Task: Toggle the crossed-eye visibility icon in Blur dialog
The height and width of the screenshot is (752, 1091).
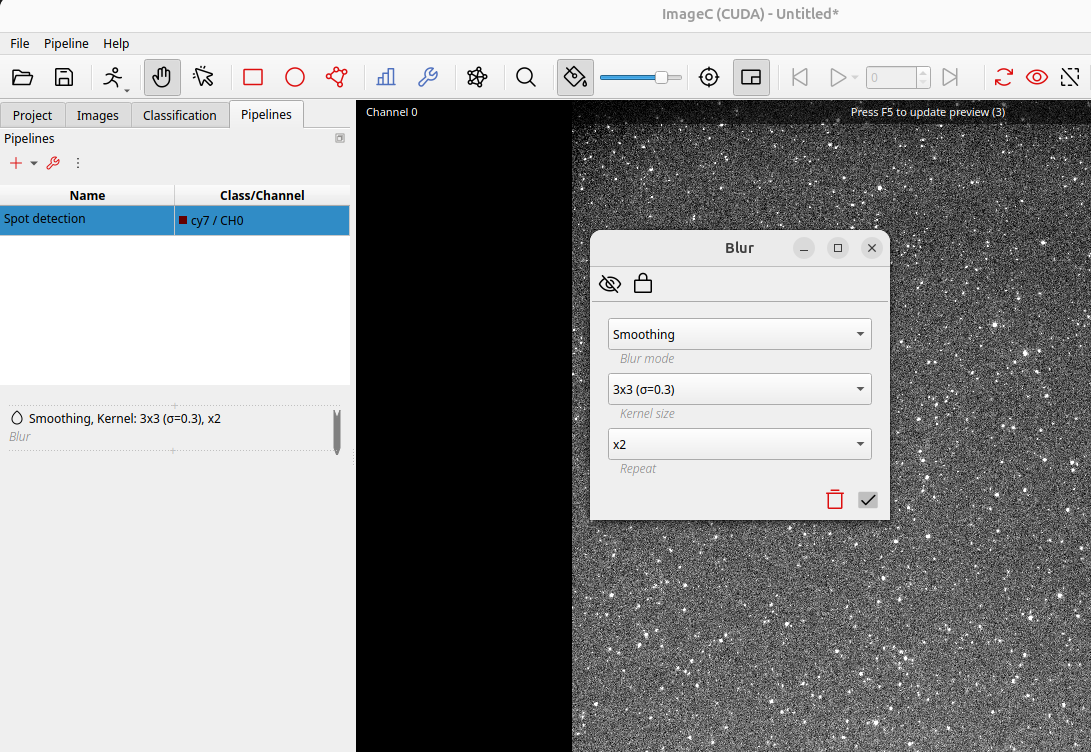Action: point(609,284)
